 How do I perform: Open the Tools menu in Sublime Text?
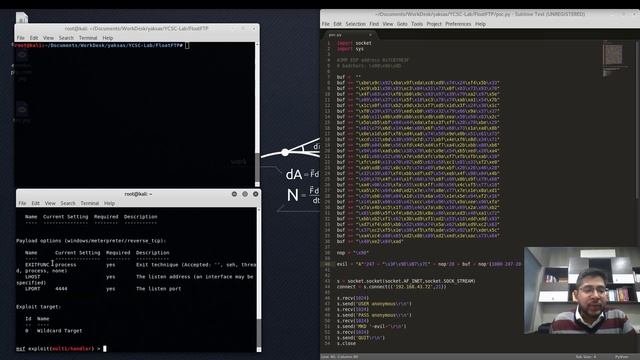[x=417, y=24]
